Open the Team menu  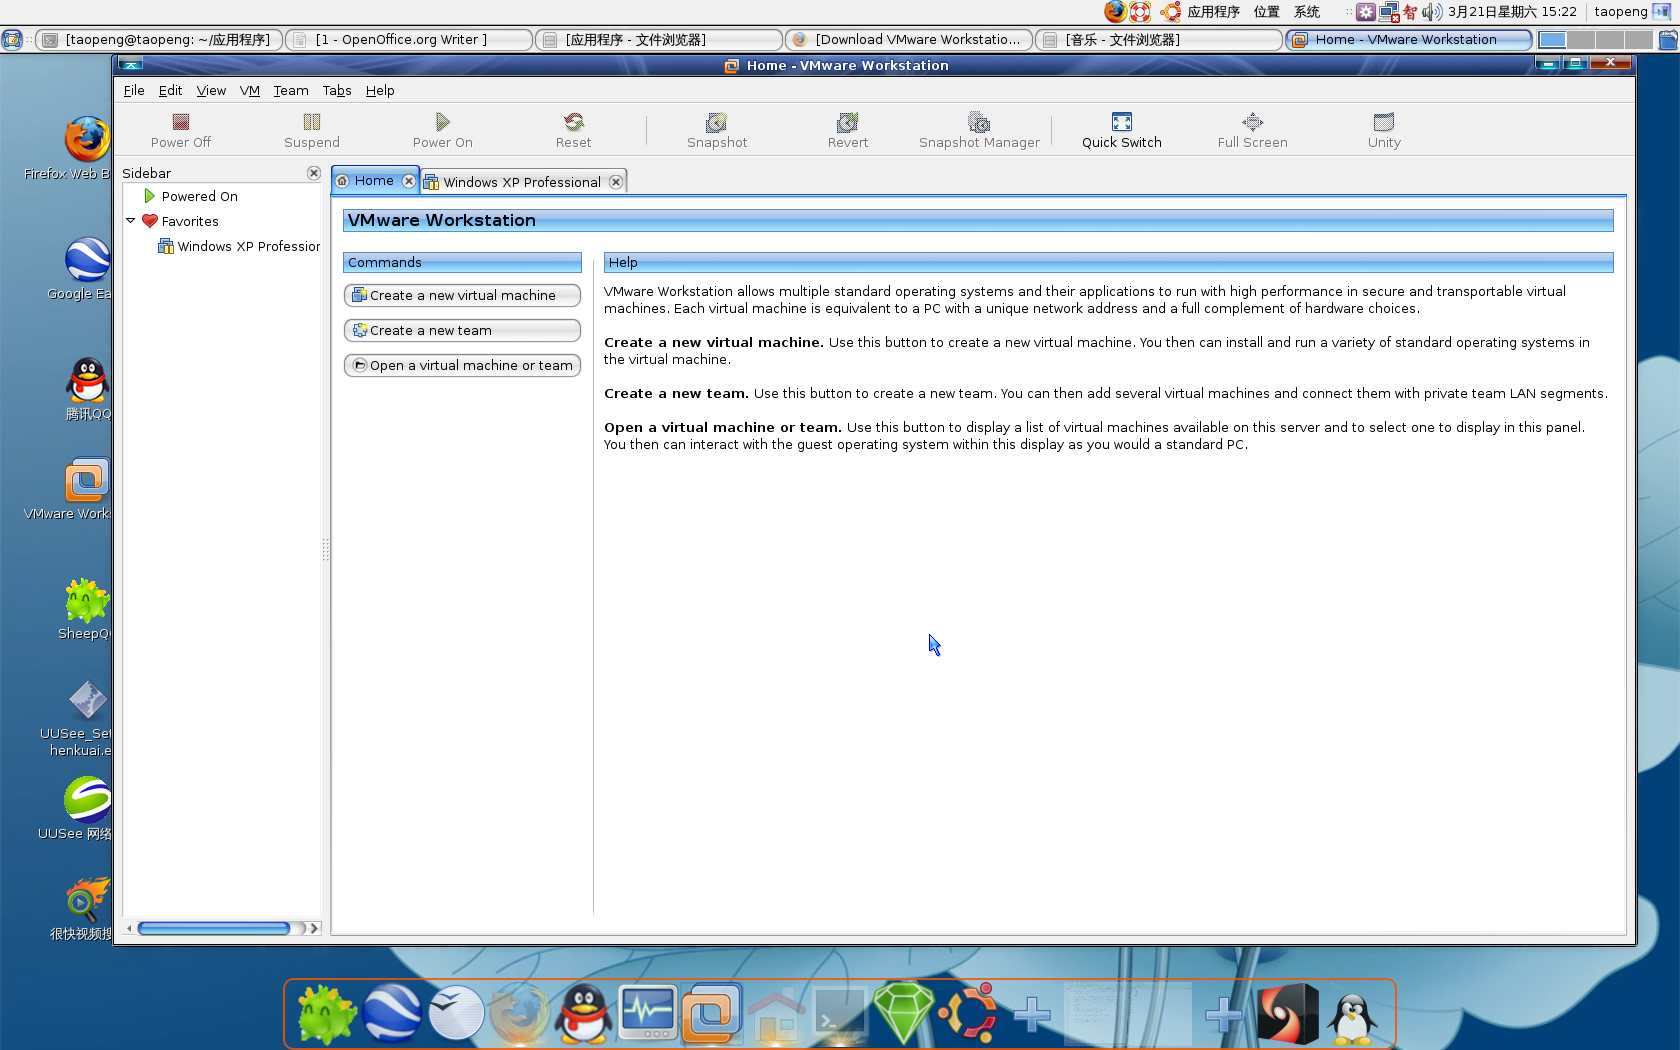click(291, 90)
